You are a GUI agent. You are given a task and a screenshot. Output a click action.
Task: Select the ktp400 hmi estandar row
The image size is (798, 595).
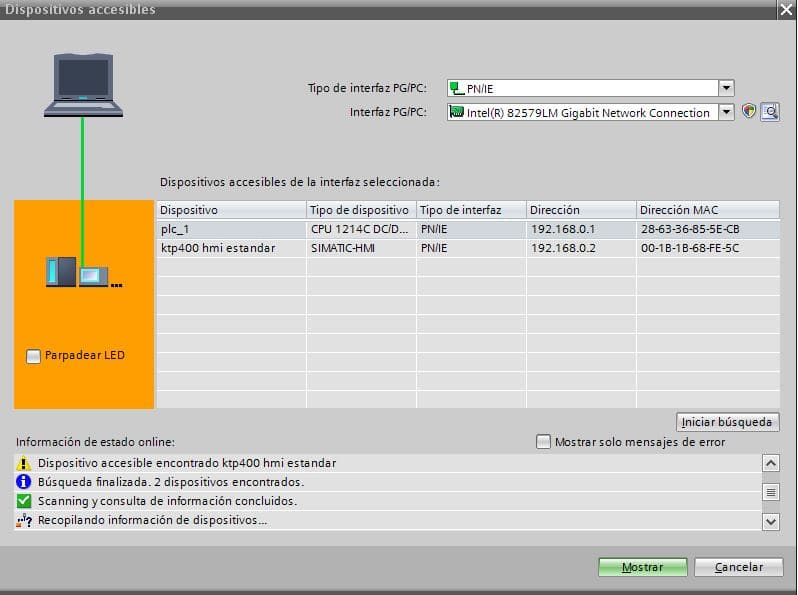231,248
